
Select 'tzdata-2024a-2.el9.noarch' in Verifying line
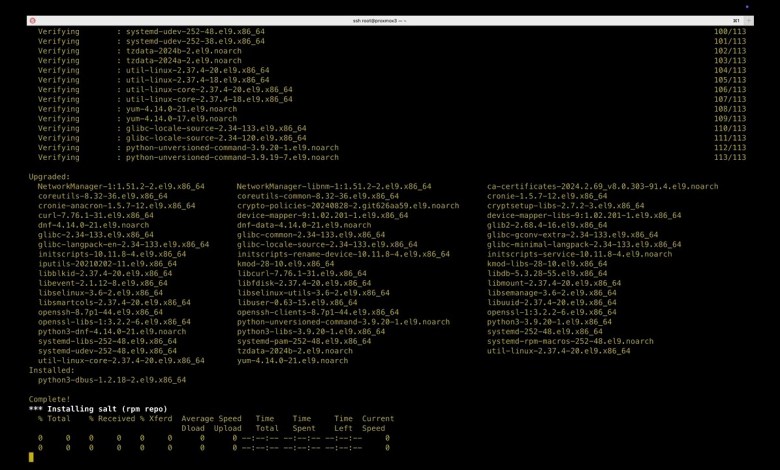[x=184, y=61]
